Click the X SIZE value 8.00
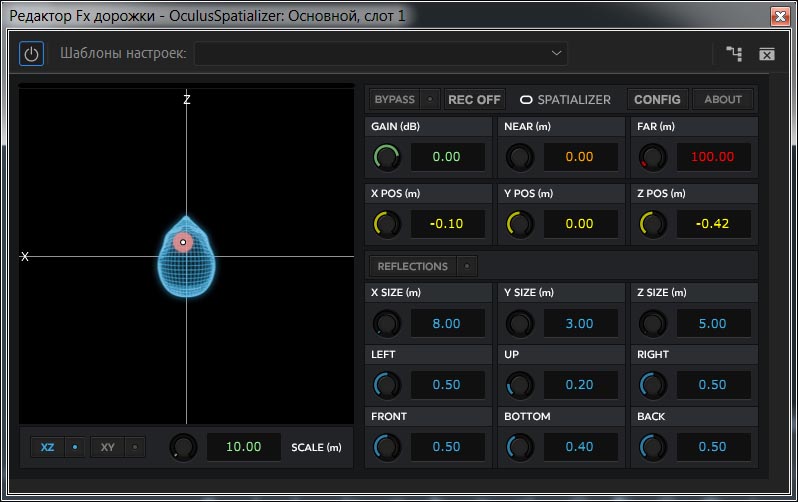798x502 pixels. tap(447, 324)
